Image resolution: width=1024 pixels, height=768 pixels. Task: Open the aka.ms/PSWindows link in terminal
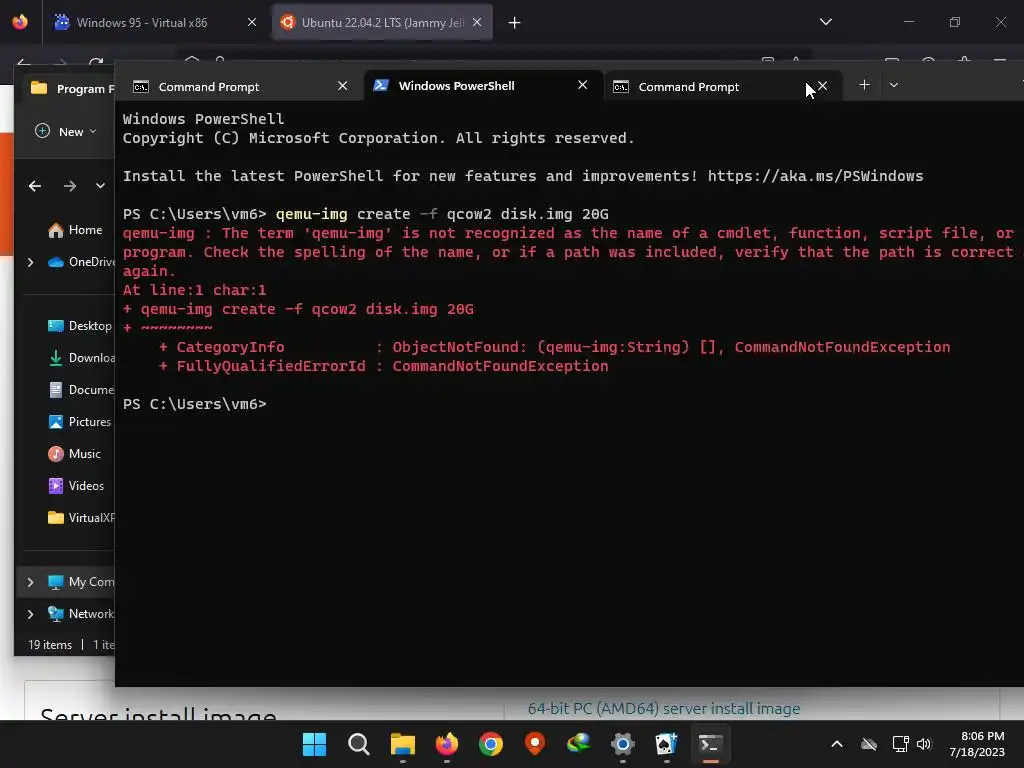[x=815, y=176]
